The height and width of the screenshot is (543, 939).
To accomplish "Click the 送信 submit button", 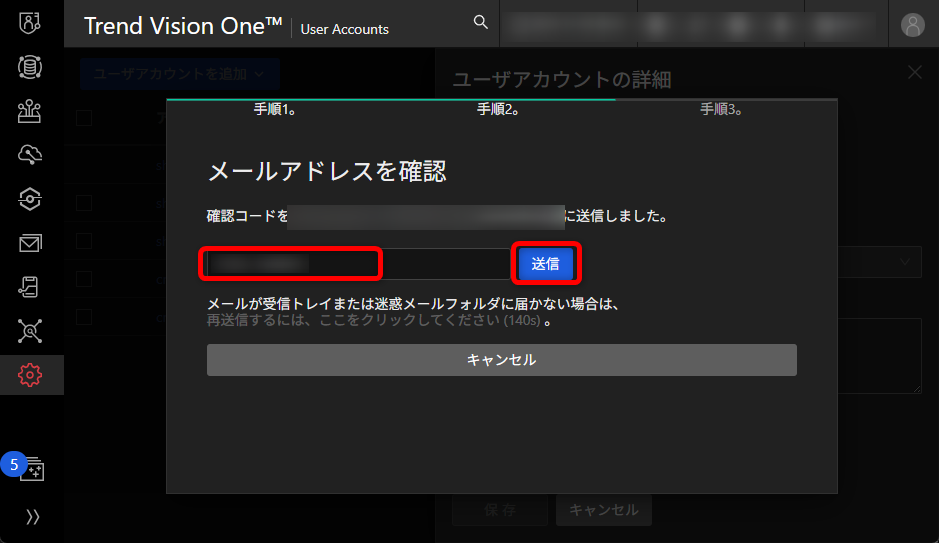I will tap(546, 264).
